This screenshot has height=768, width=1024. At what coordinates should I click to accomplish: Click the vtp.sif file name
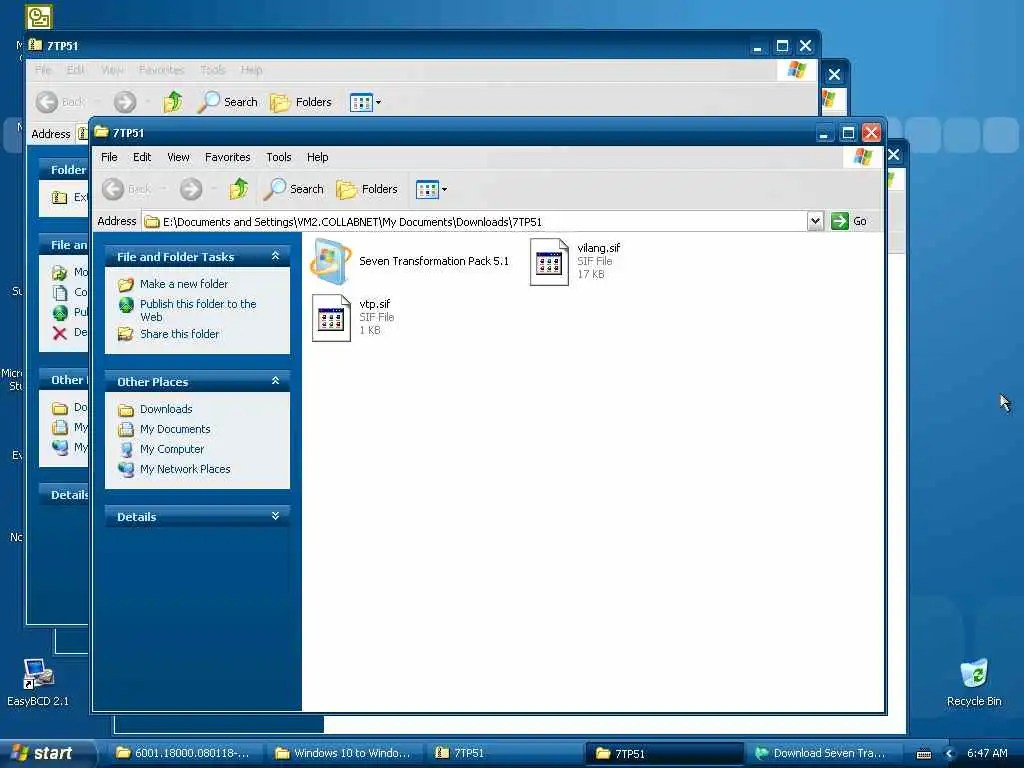[375, 304]
